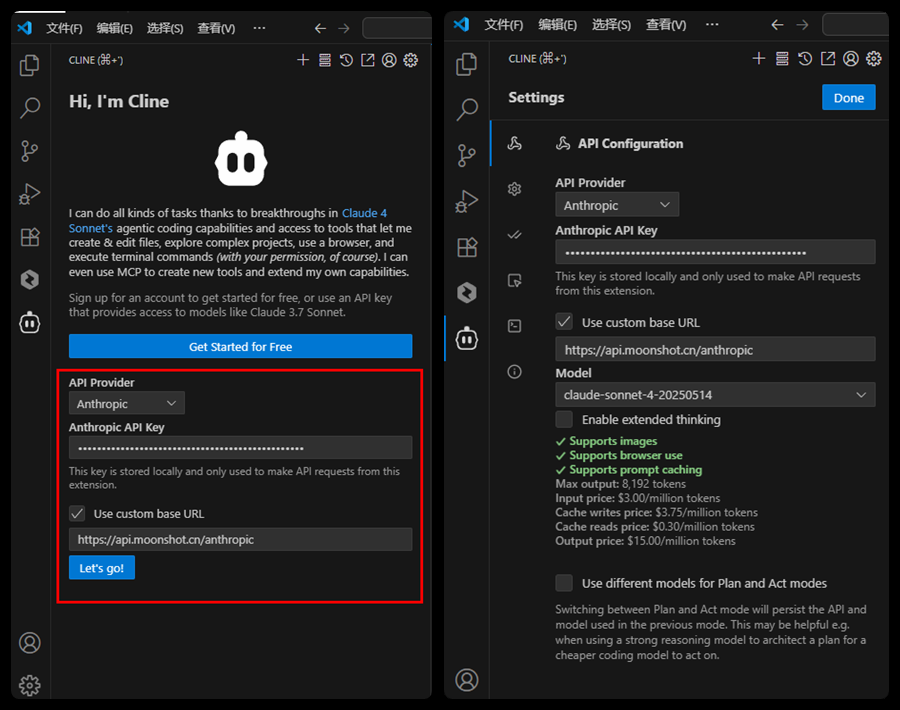Go back using arrow in welcome window title bar

point(320,28)
